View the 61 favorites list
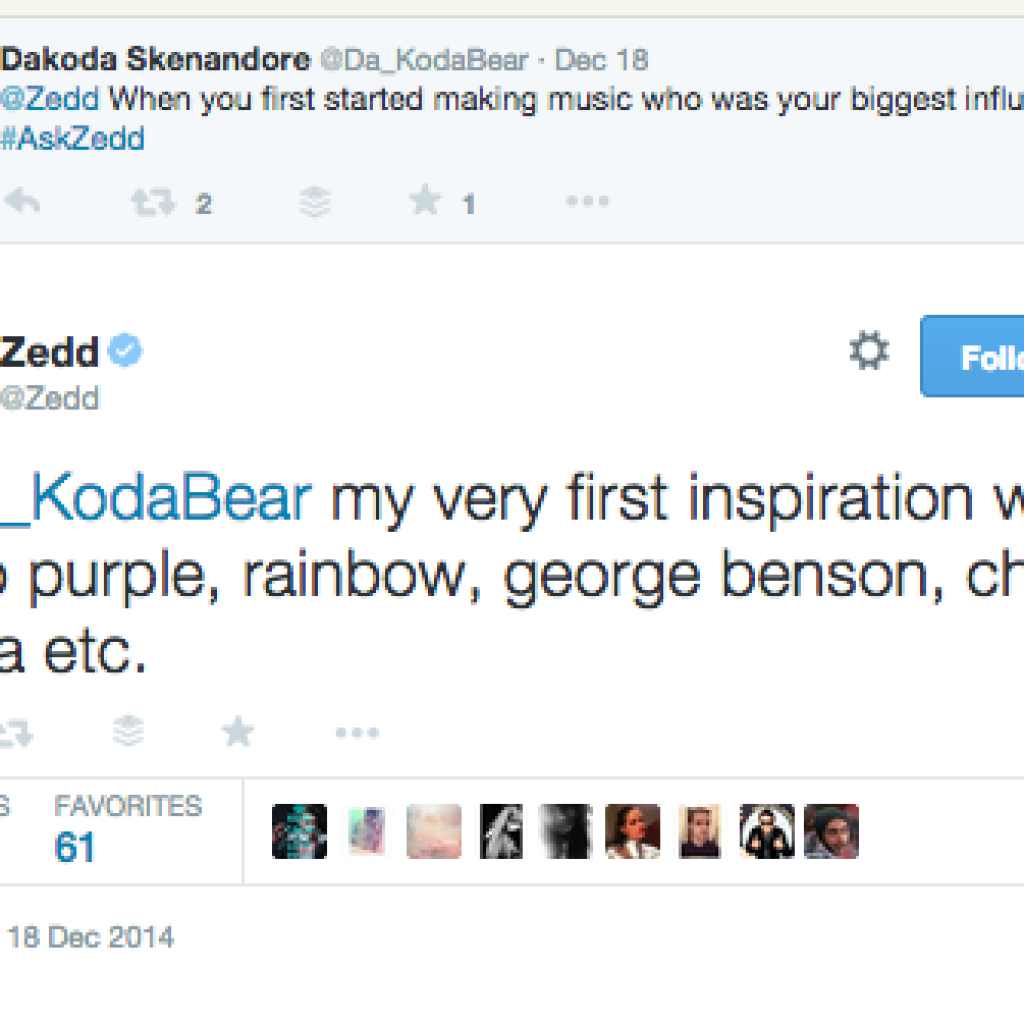The height and width of the screenshot is (1024, 1024). [75, 847]
